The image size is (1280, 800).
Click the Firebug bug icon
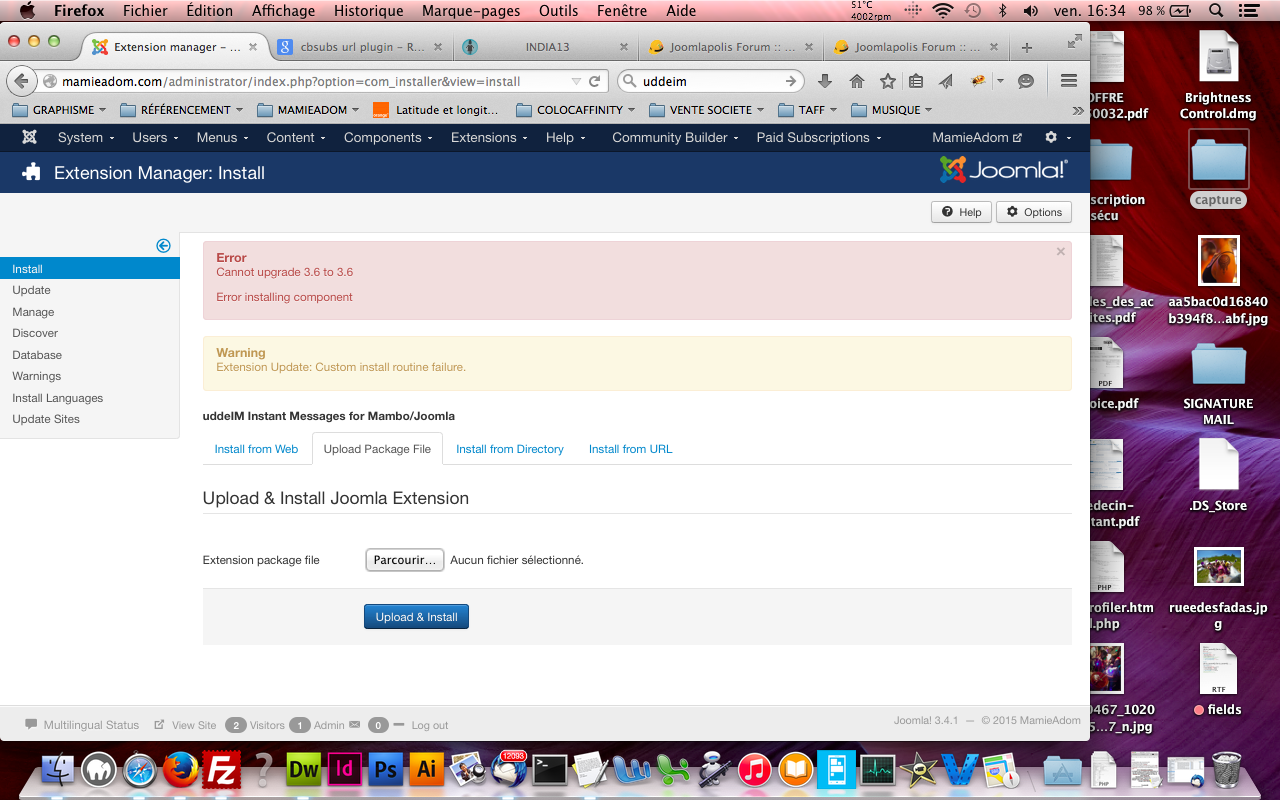[x=978, y=81]
